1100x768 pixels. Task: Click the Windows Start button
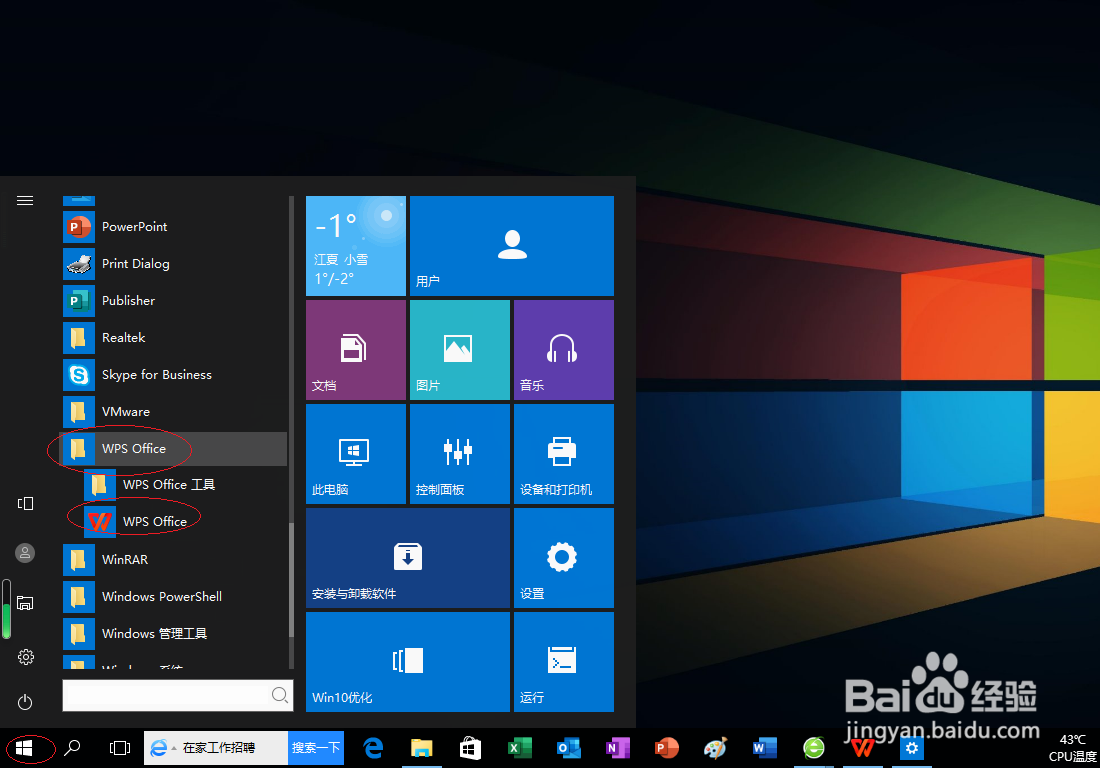(x=24, y=748)
